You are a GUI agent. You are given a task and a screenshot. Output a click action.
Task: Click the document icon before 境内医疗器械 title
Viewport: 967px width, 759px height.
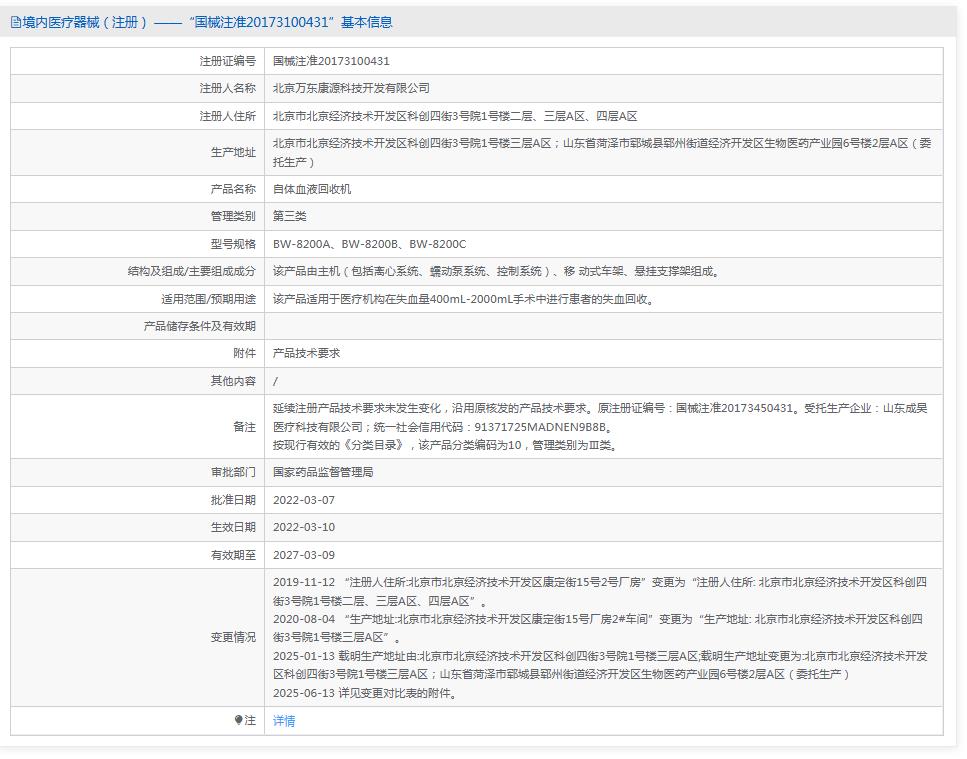click(x=15, y=23)
